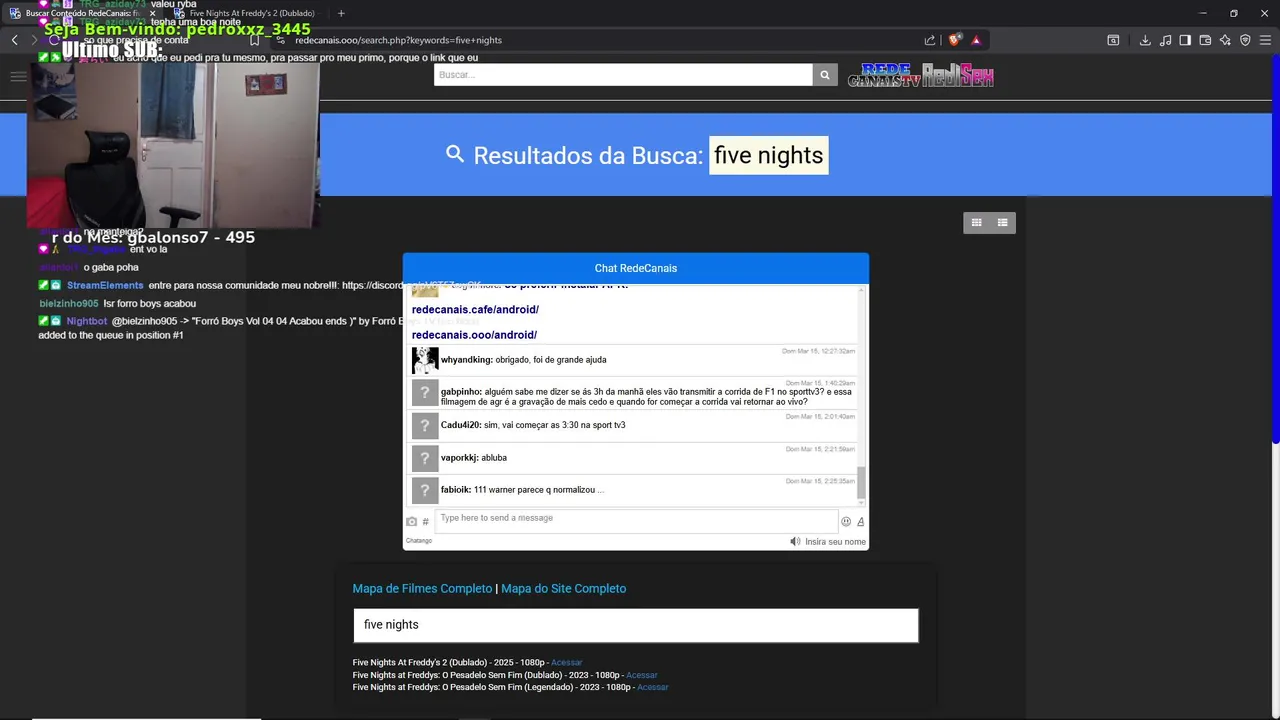Click the tab search icon in toolbar

(1113, 40)
